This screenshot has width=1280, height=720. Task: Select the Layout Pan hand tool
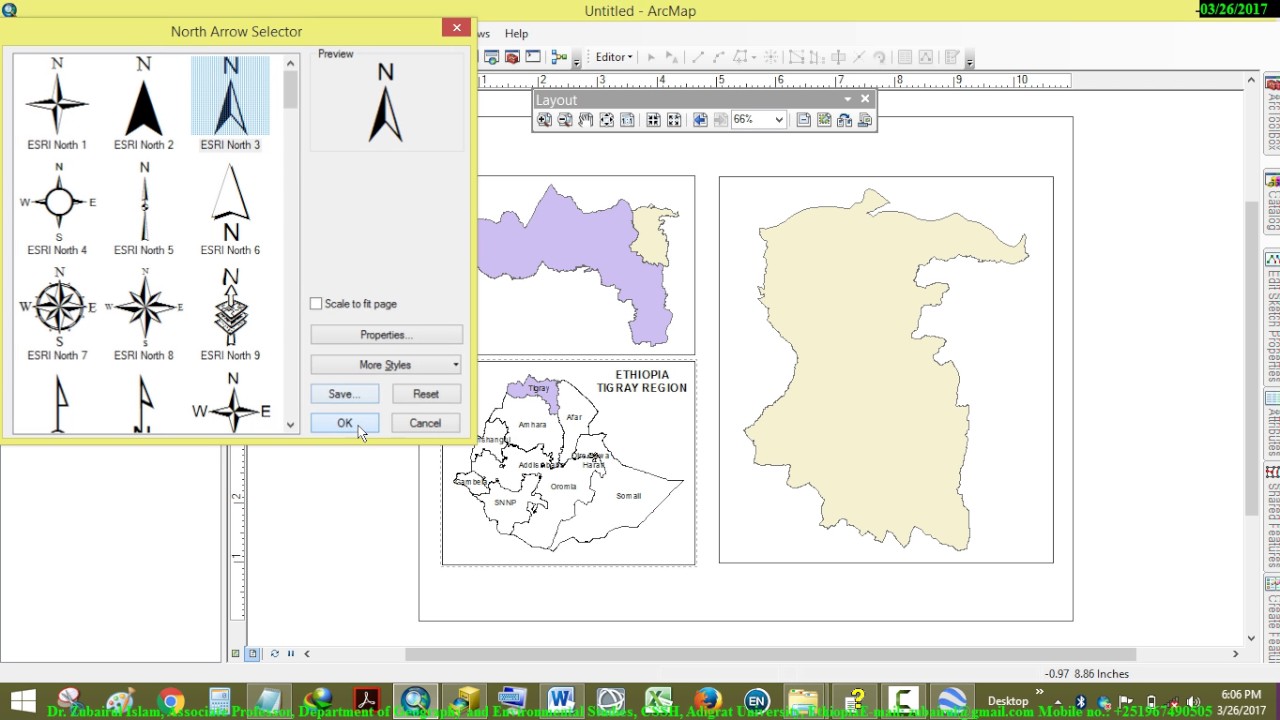click(586, 120)
